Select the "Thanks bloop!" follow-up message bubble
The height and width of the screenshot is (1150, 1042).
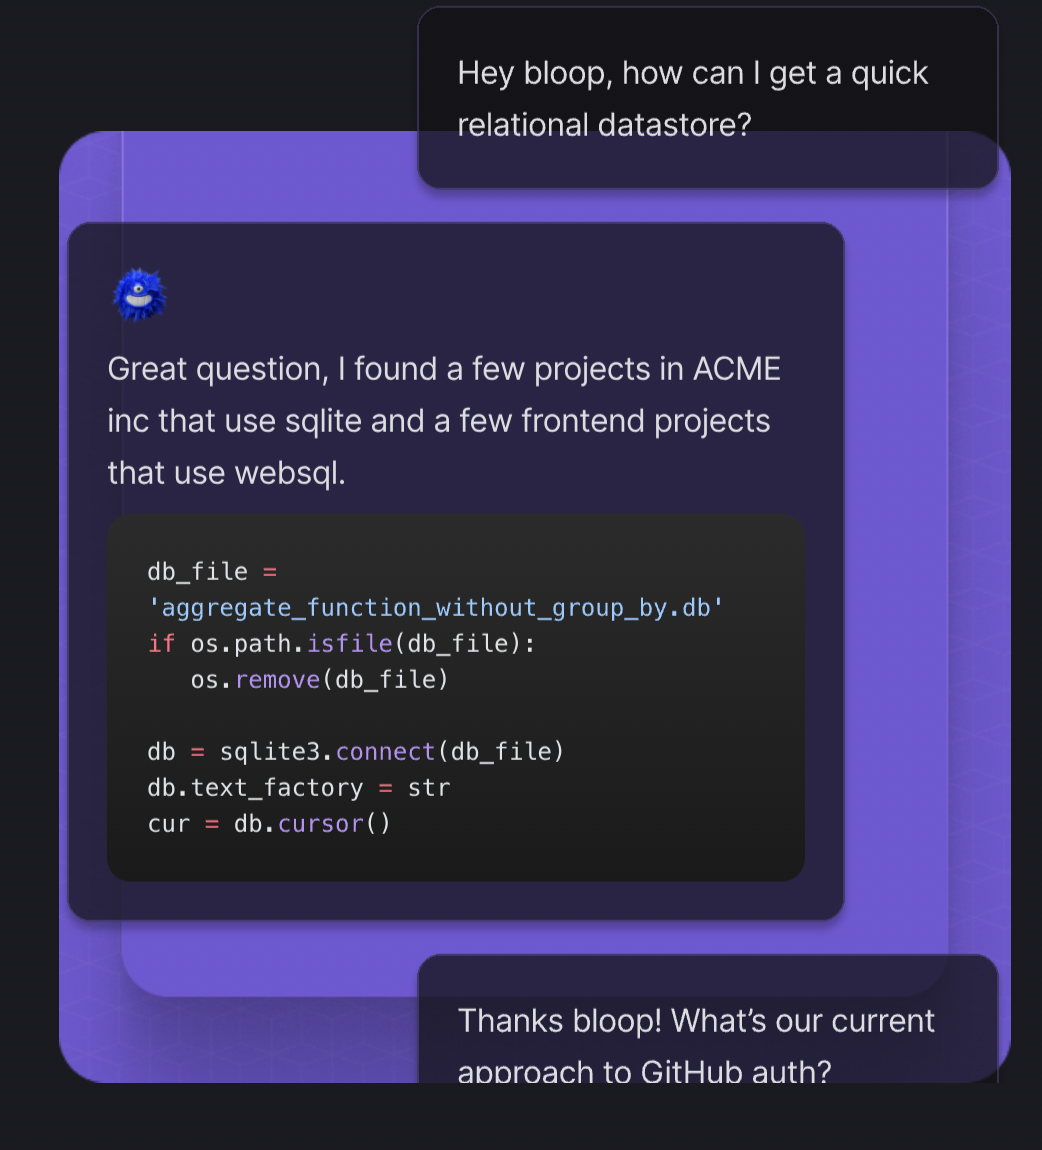(x=707, y=1022)
